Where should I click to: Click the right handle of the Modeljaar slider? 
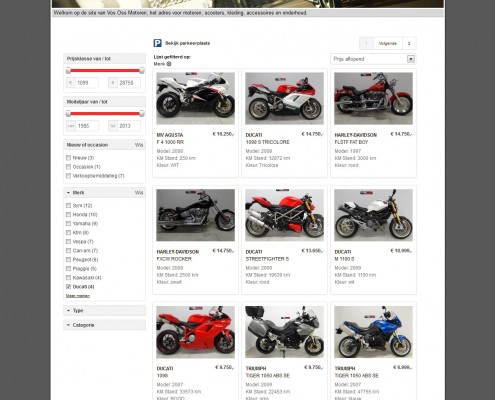click(x=142, y=113)
